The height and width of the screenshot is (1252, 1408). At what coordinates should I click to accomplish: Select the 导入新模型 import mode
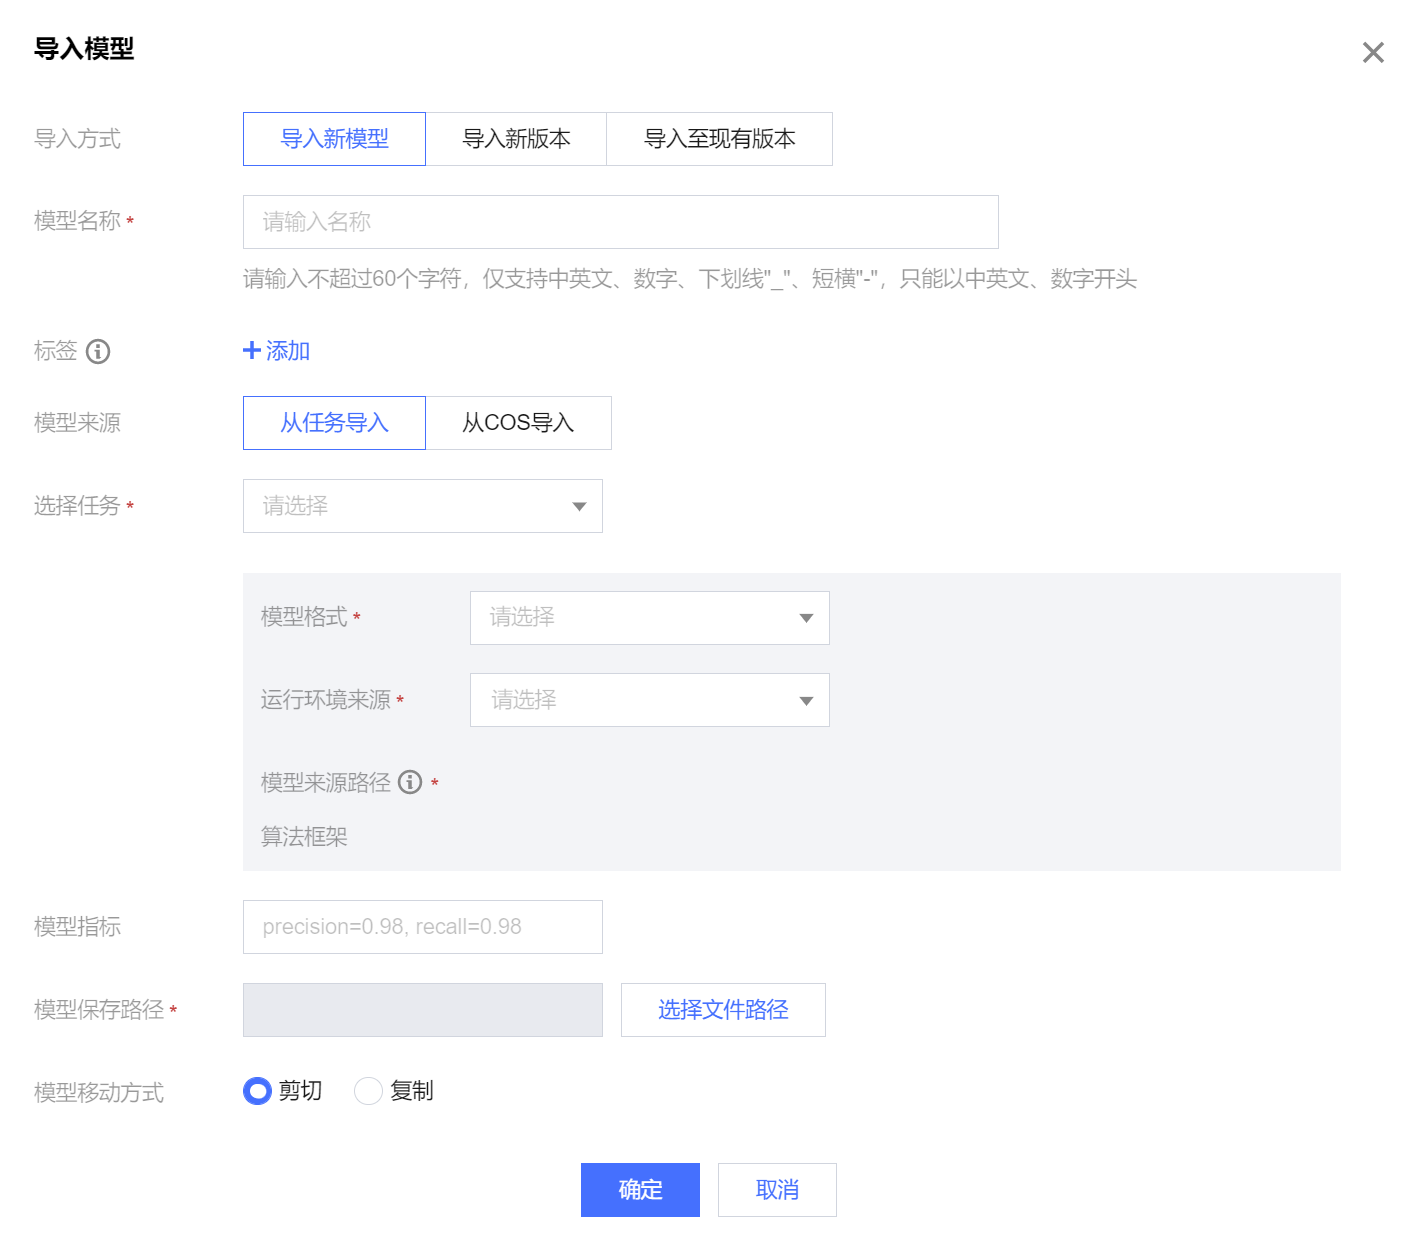[x=334, y=139]
